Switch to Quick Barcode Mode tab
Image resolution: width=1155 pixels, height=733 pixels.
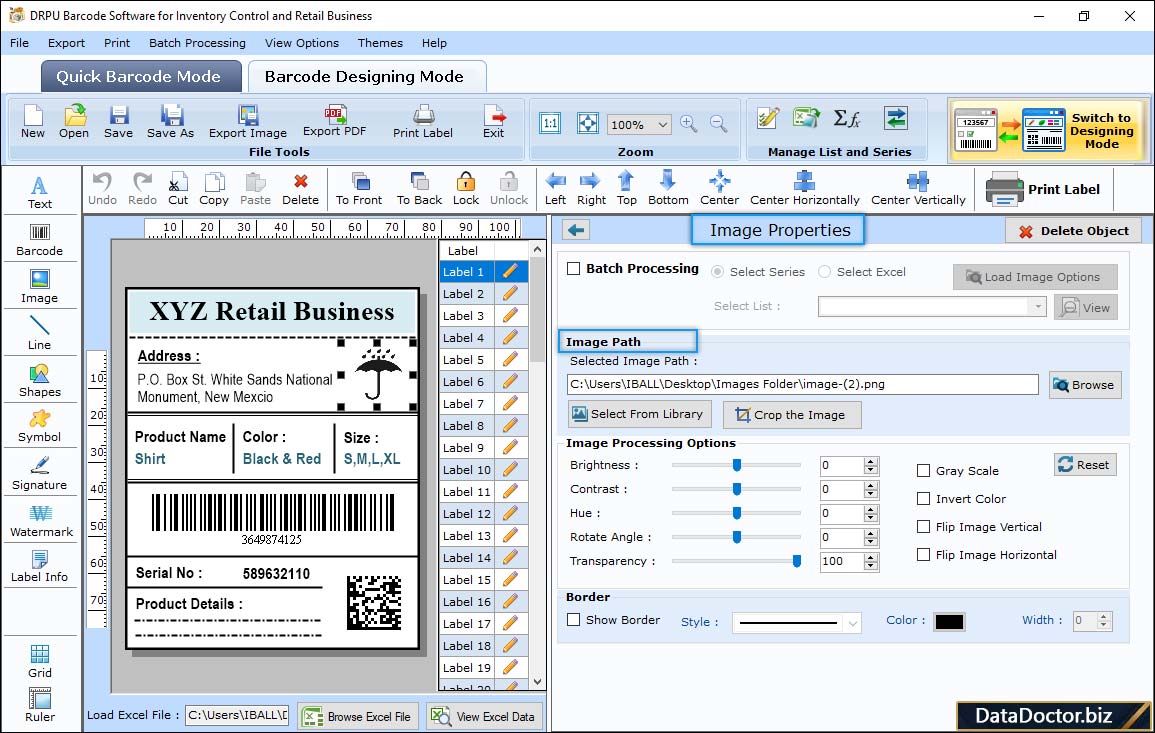tap(141, 77)
